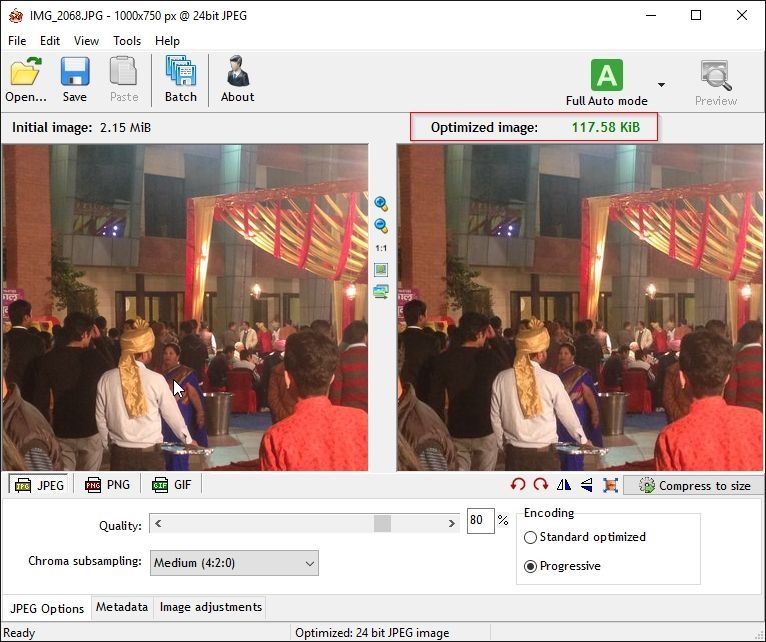Screen dimensions: 766x642
Task: Click the Preview magnifier icon
Action: click(x=716, y=75)
